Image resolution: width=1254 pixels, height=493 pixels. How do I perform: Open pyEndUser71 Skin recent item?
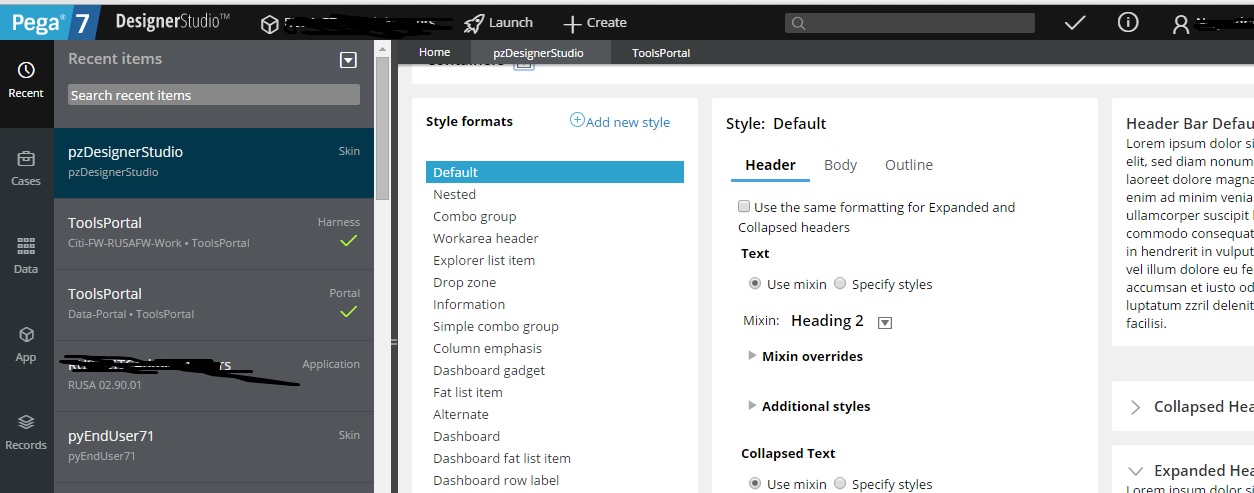point(214,446)
